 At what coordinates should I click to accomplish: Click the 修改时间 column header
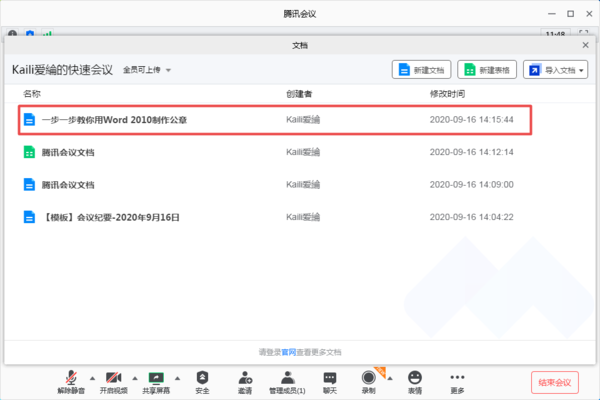(x=447, y=94)
